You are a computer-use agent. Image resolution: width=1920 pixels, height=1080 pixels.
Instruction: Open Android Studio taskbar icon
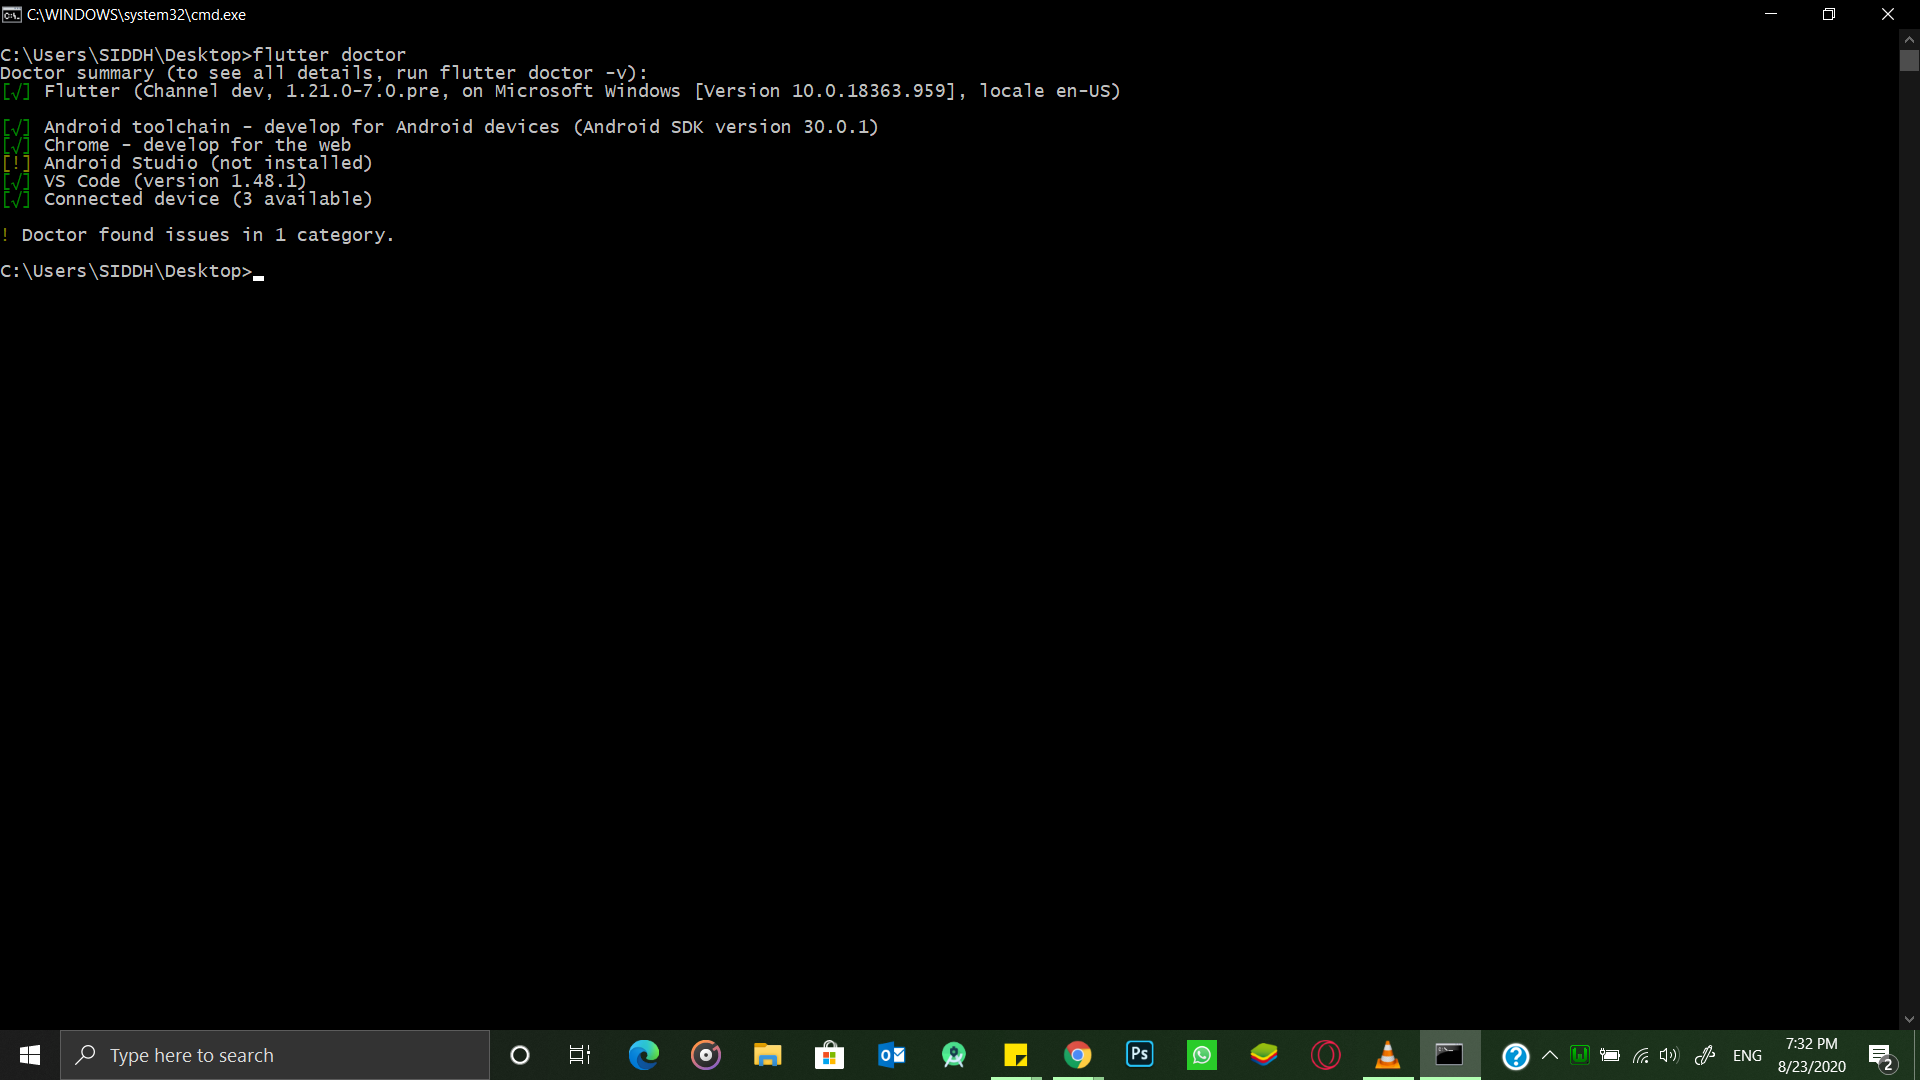pyautogui.click(x=953, y=1055)
